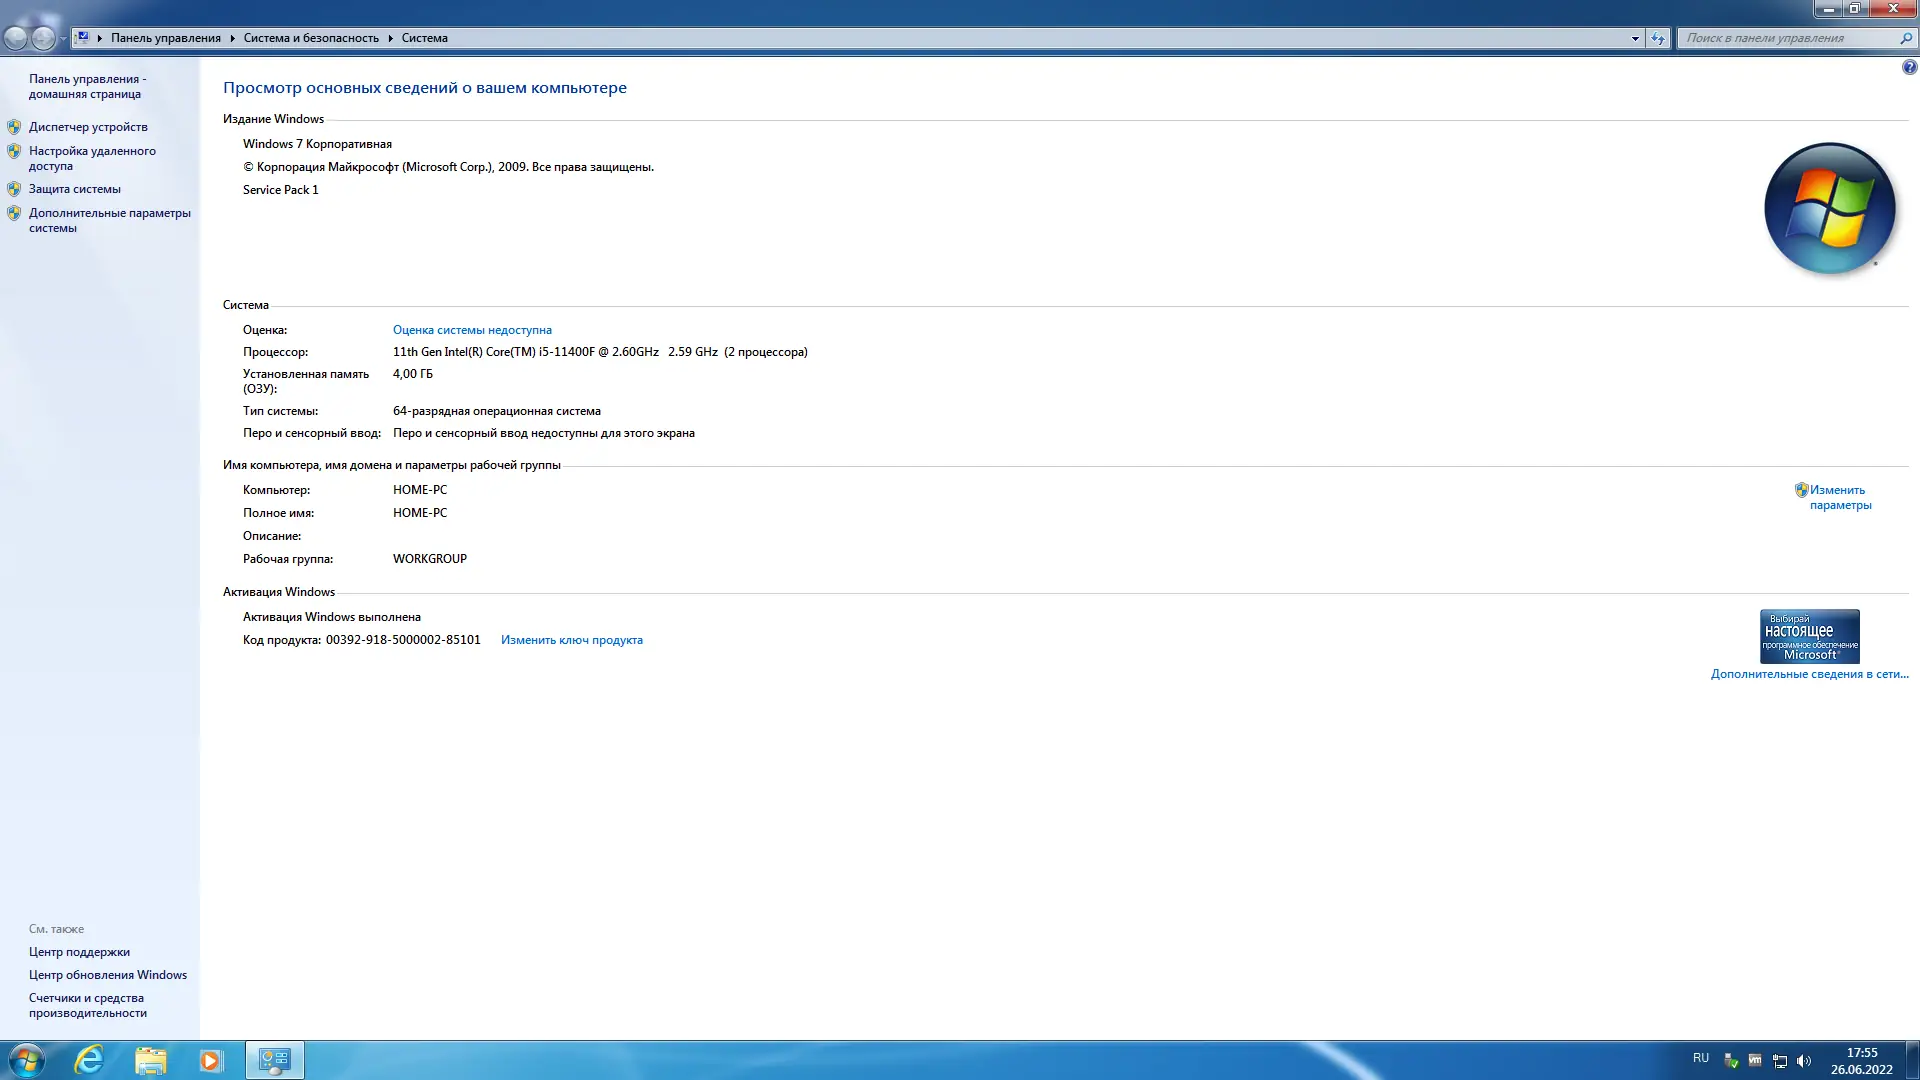Go to Панель управления breadcrumb

point(166,38)
